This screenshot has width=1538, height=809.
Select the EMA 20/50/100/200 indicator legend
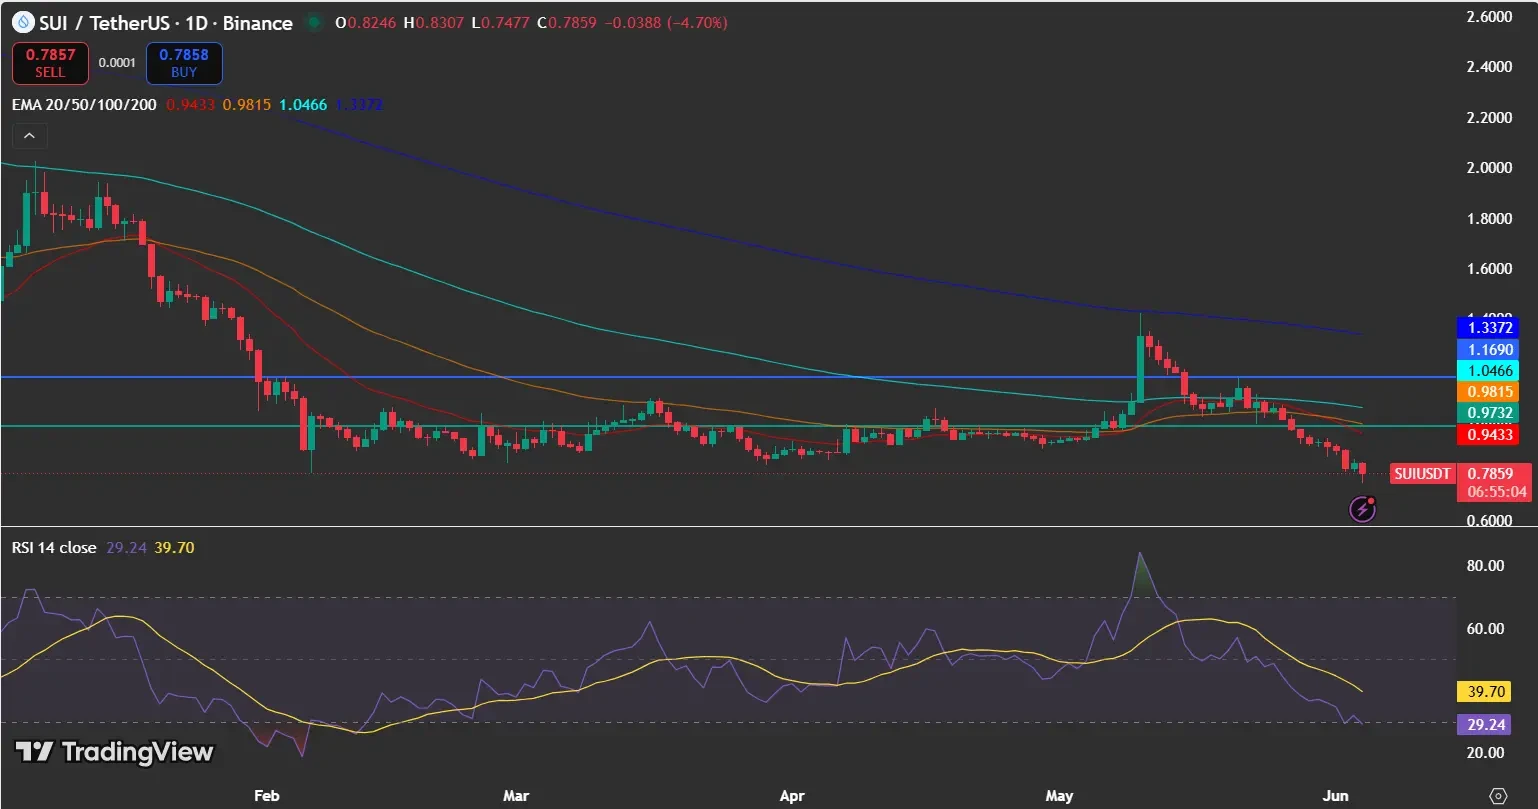(x=84, y=104)
